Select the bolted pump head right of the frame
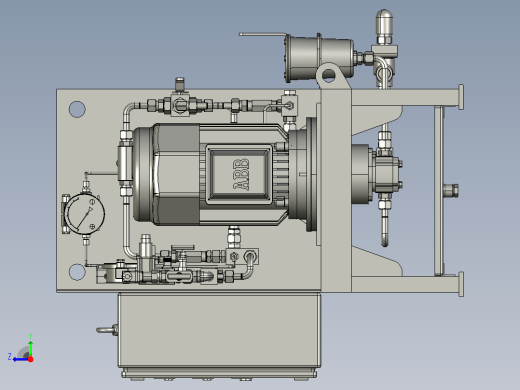The width and height of the screenshot is (520, 390). click(388, 174)
